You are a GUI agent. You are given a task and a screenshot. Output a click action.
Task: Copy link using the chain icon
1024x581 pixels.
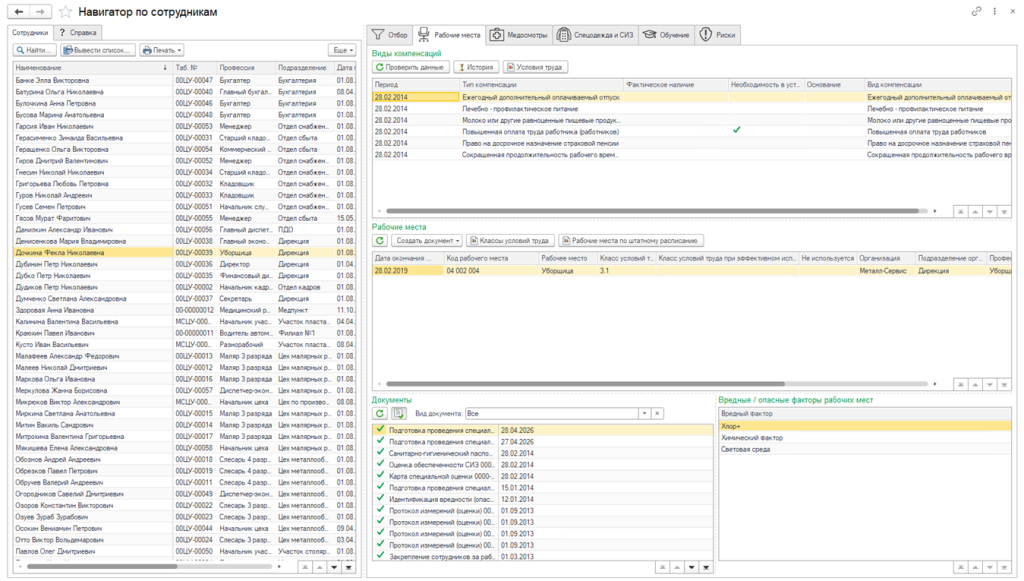coord(976,11)
